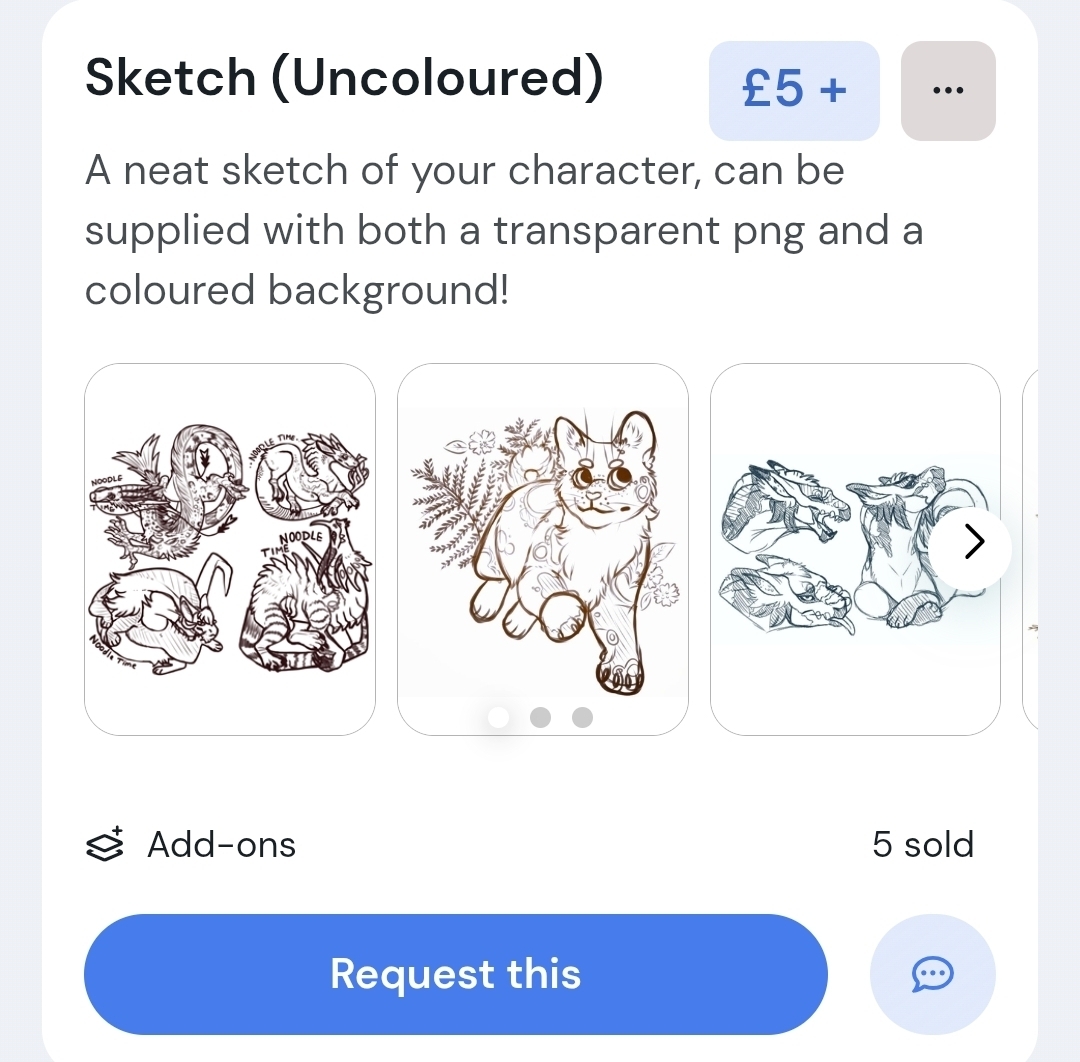Select the first carousel page dot
Viewport: 1080px width, 1062px height.
point(498,717)
